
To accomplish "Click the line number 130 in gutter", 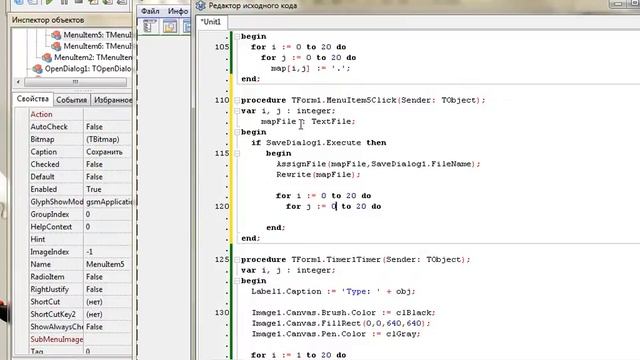I will (222, 313).
